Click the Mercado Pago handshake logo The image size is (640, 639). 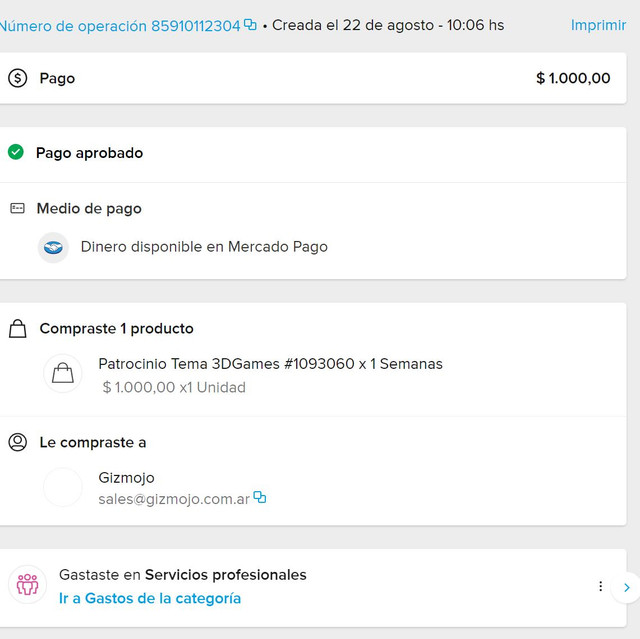53,247
